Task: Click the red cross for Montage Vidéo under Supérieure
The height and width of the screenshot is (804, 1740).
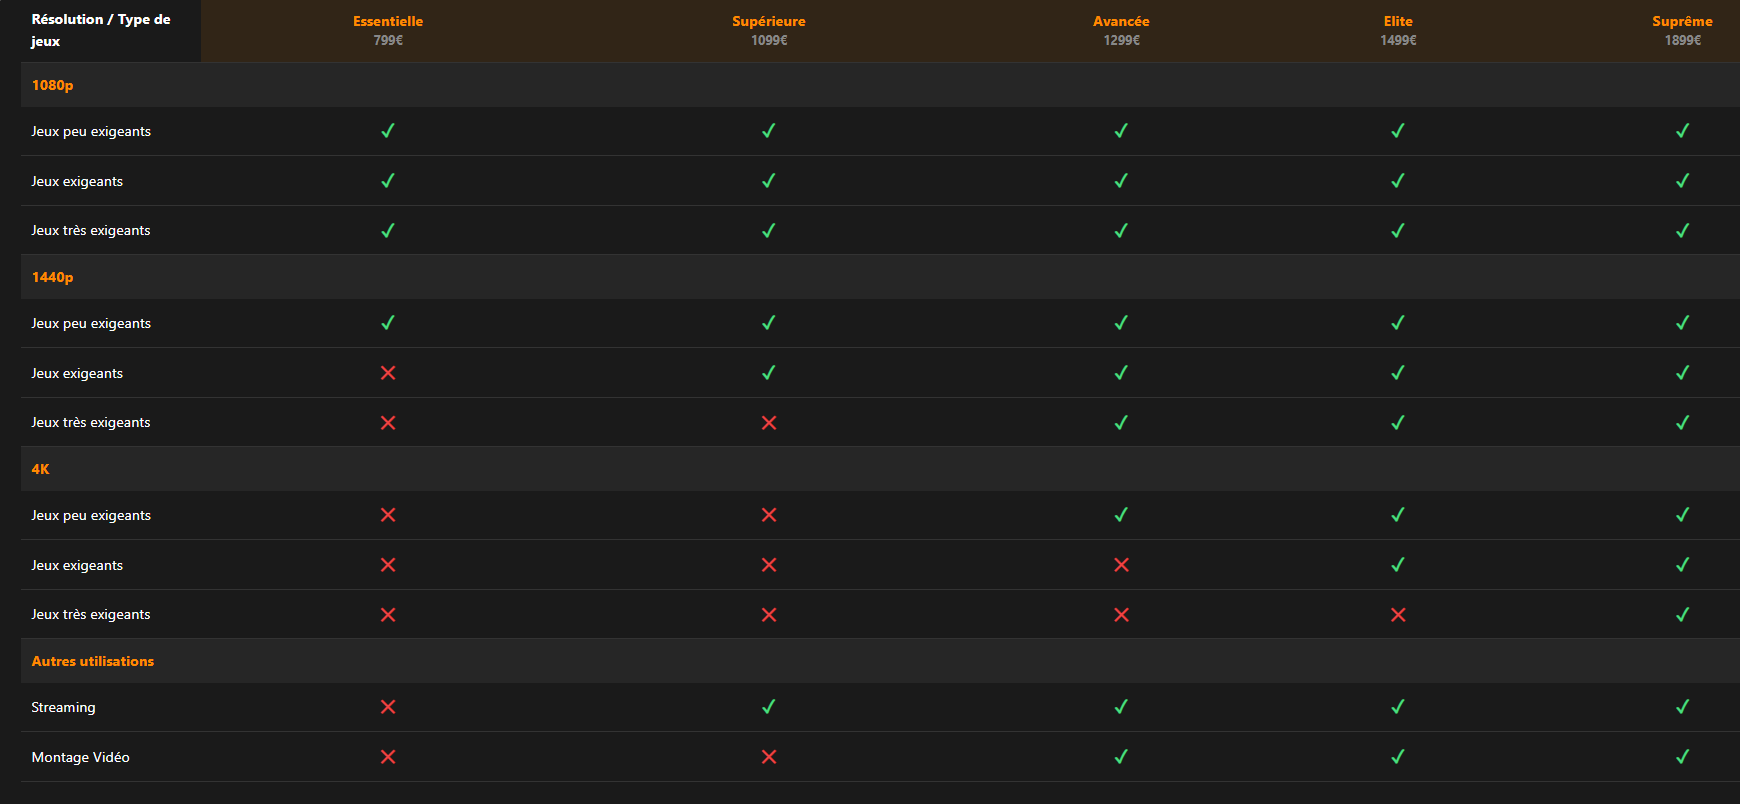Action: [769, 757]
